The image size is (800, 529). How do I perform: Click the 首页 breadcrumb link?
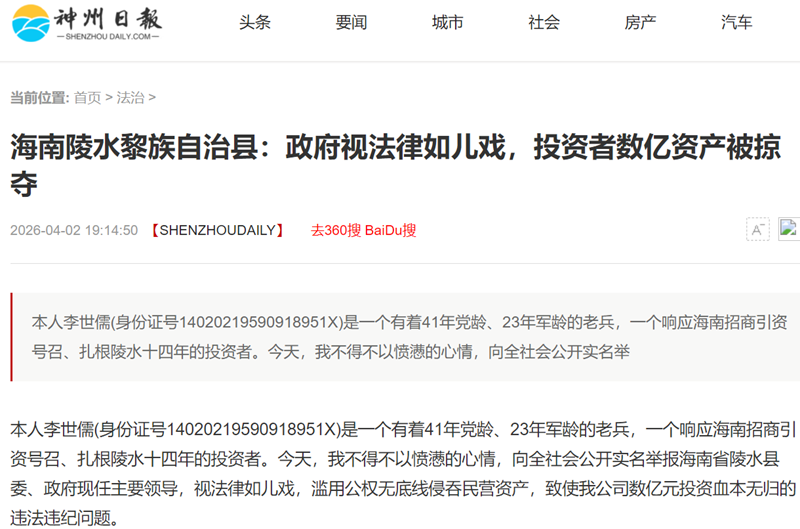[87, 97]
